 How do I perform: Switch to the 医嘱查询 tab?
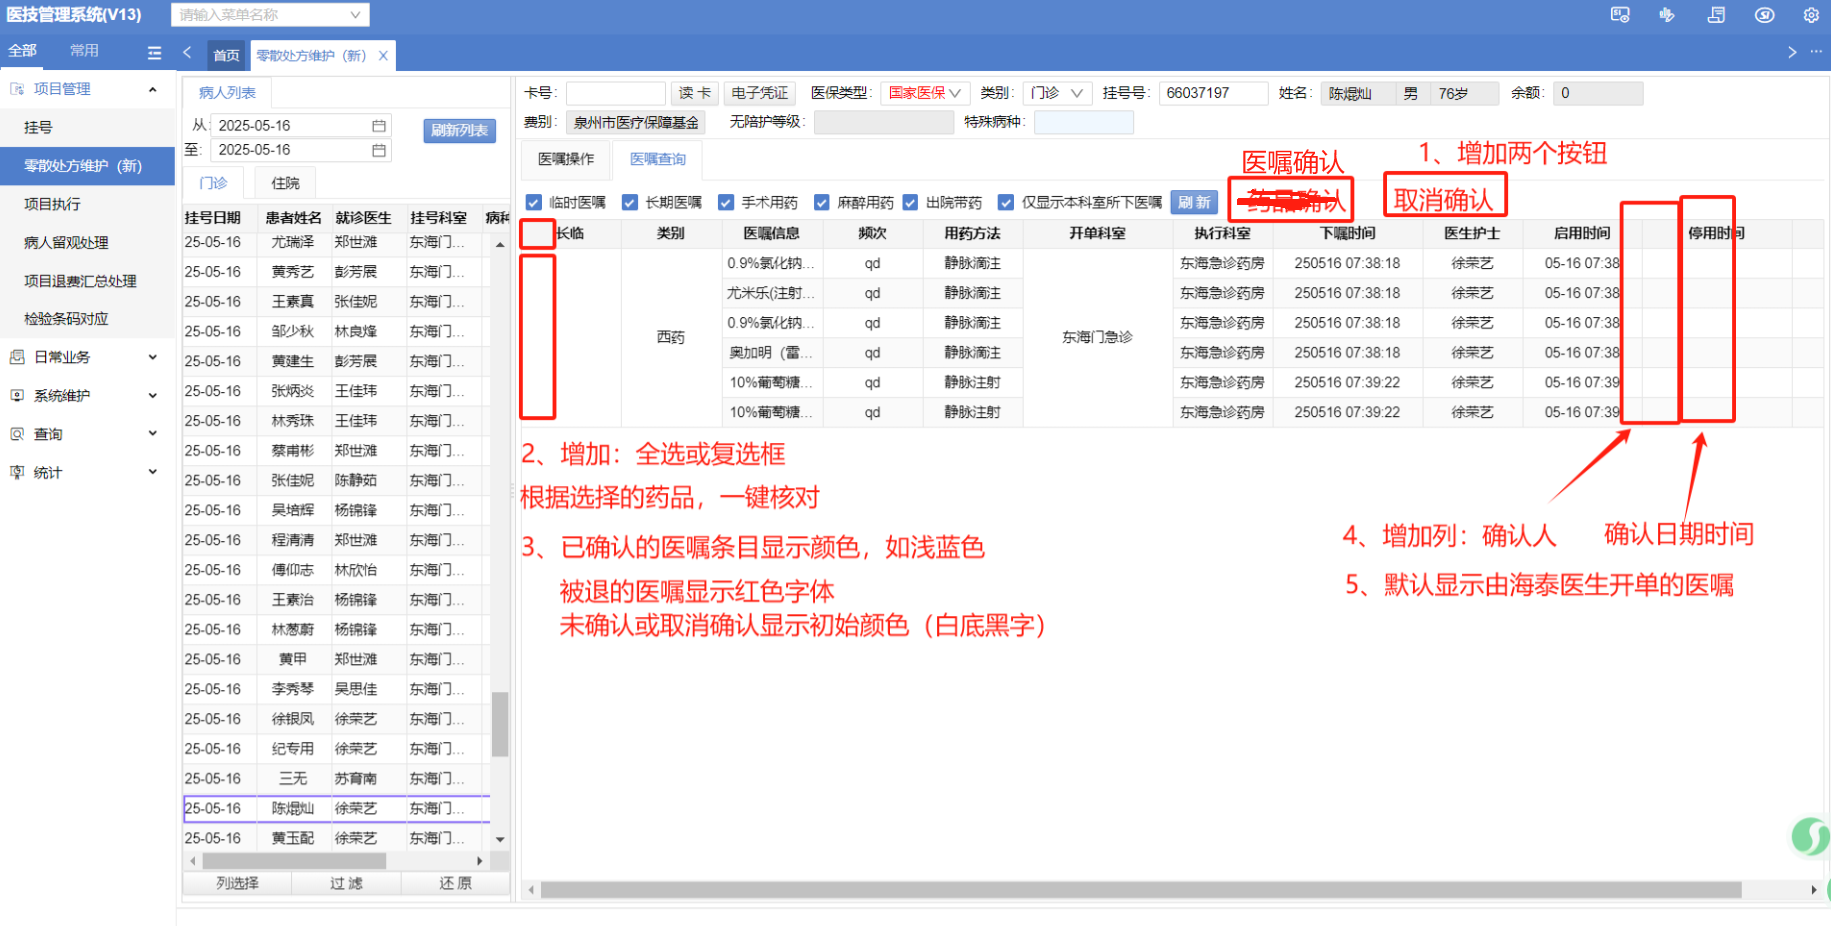tap(658, 159)
